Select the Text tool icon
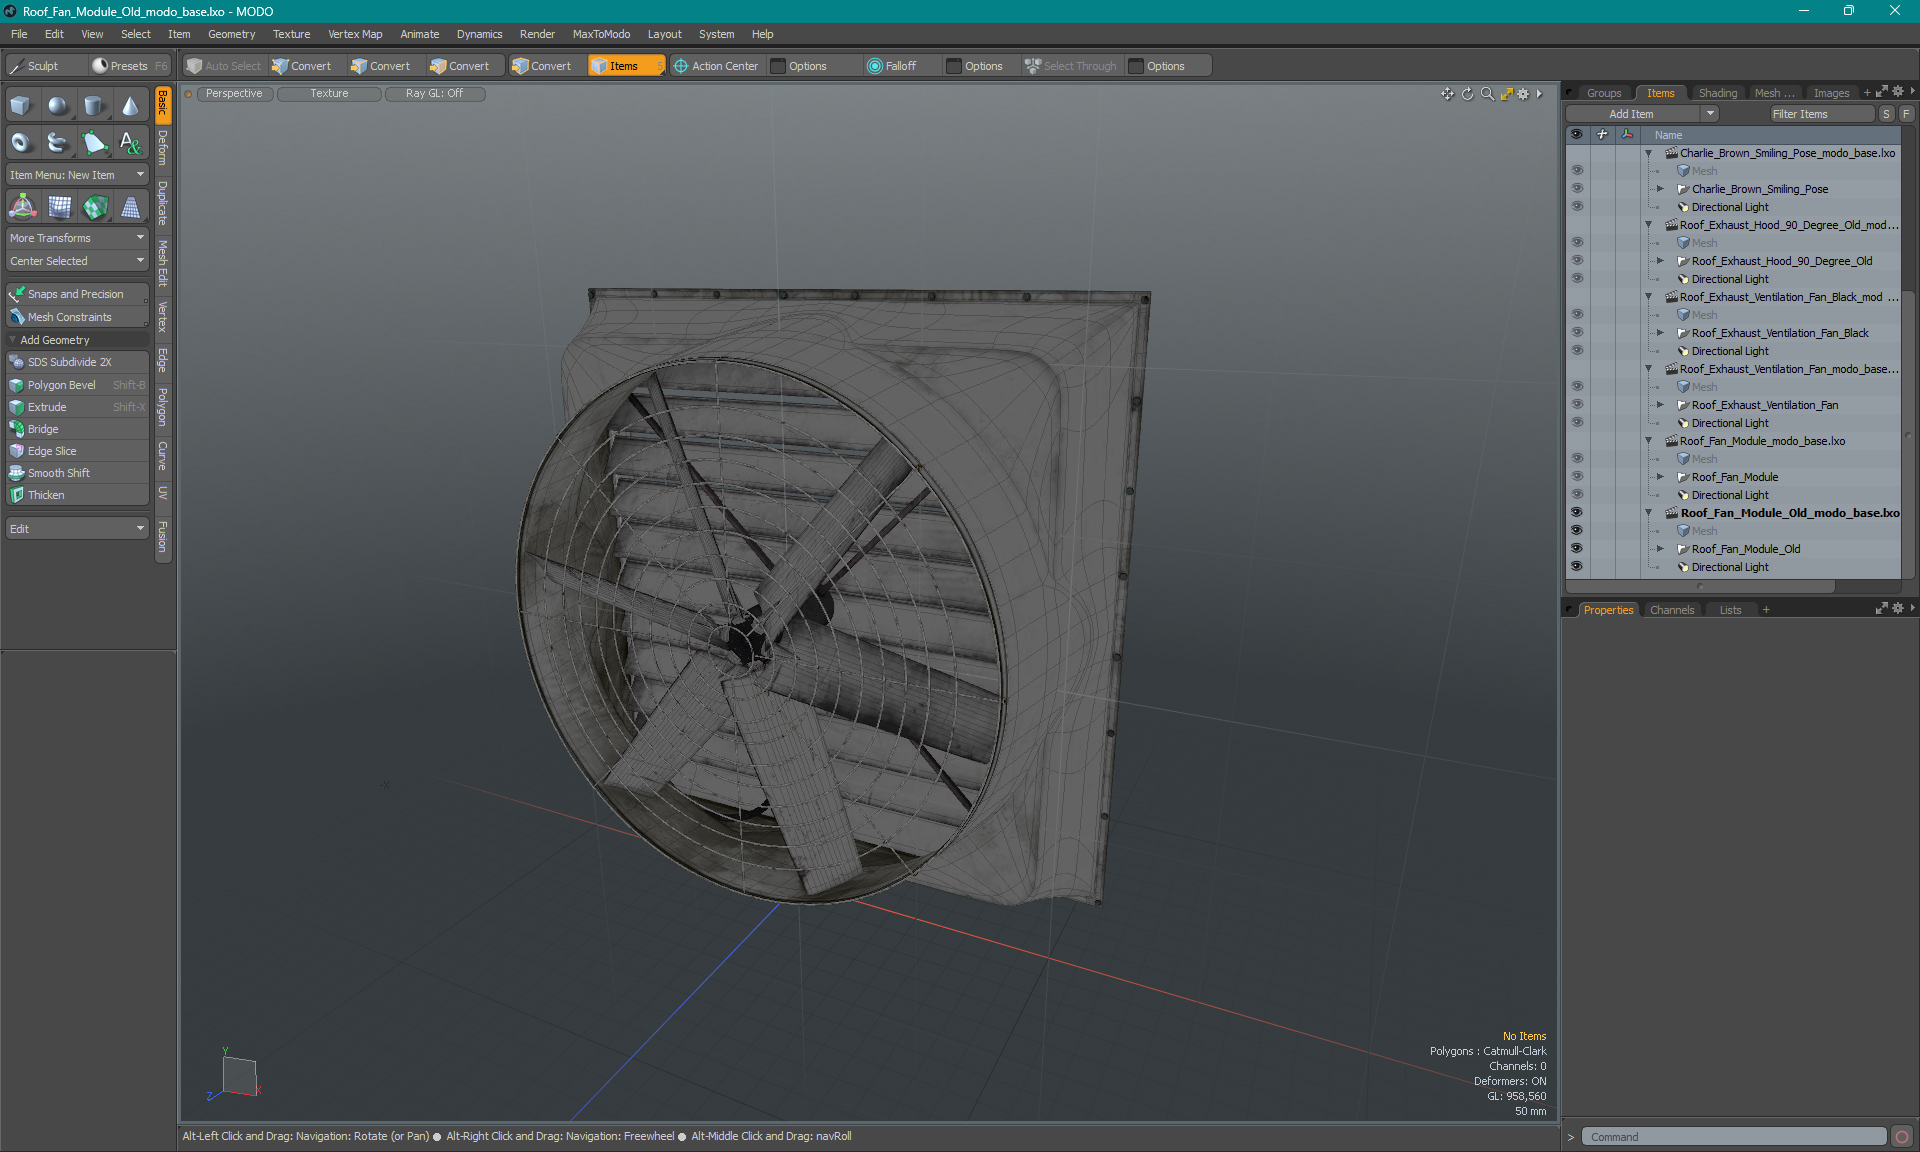 pyautogui.click(x=131, y=143)
